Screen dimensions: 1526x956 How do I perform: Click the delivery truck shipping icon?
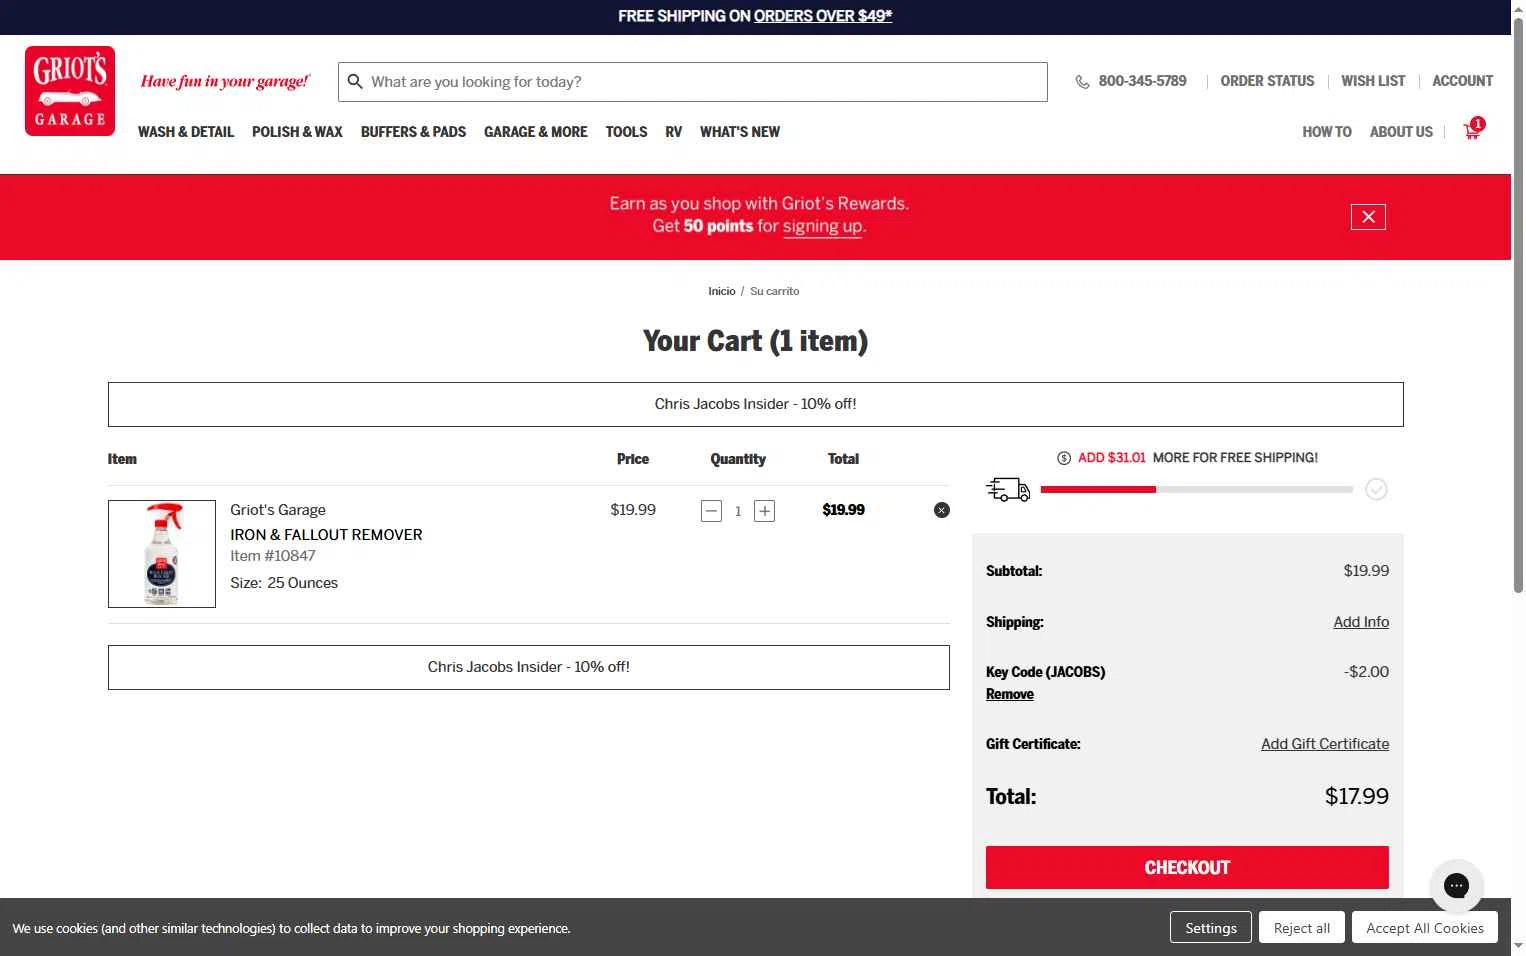click(x=1008, y=489)
